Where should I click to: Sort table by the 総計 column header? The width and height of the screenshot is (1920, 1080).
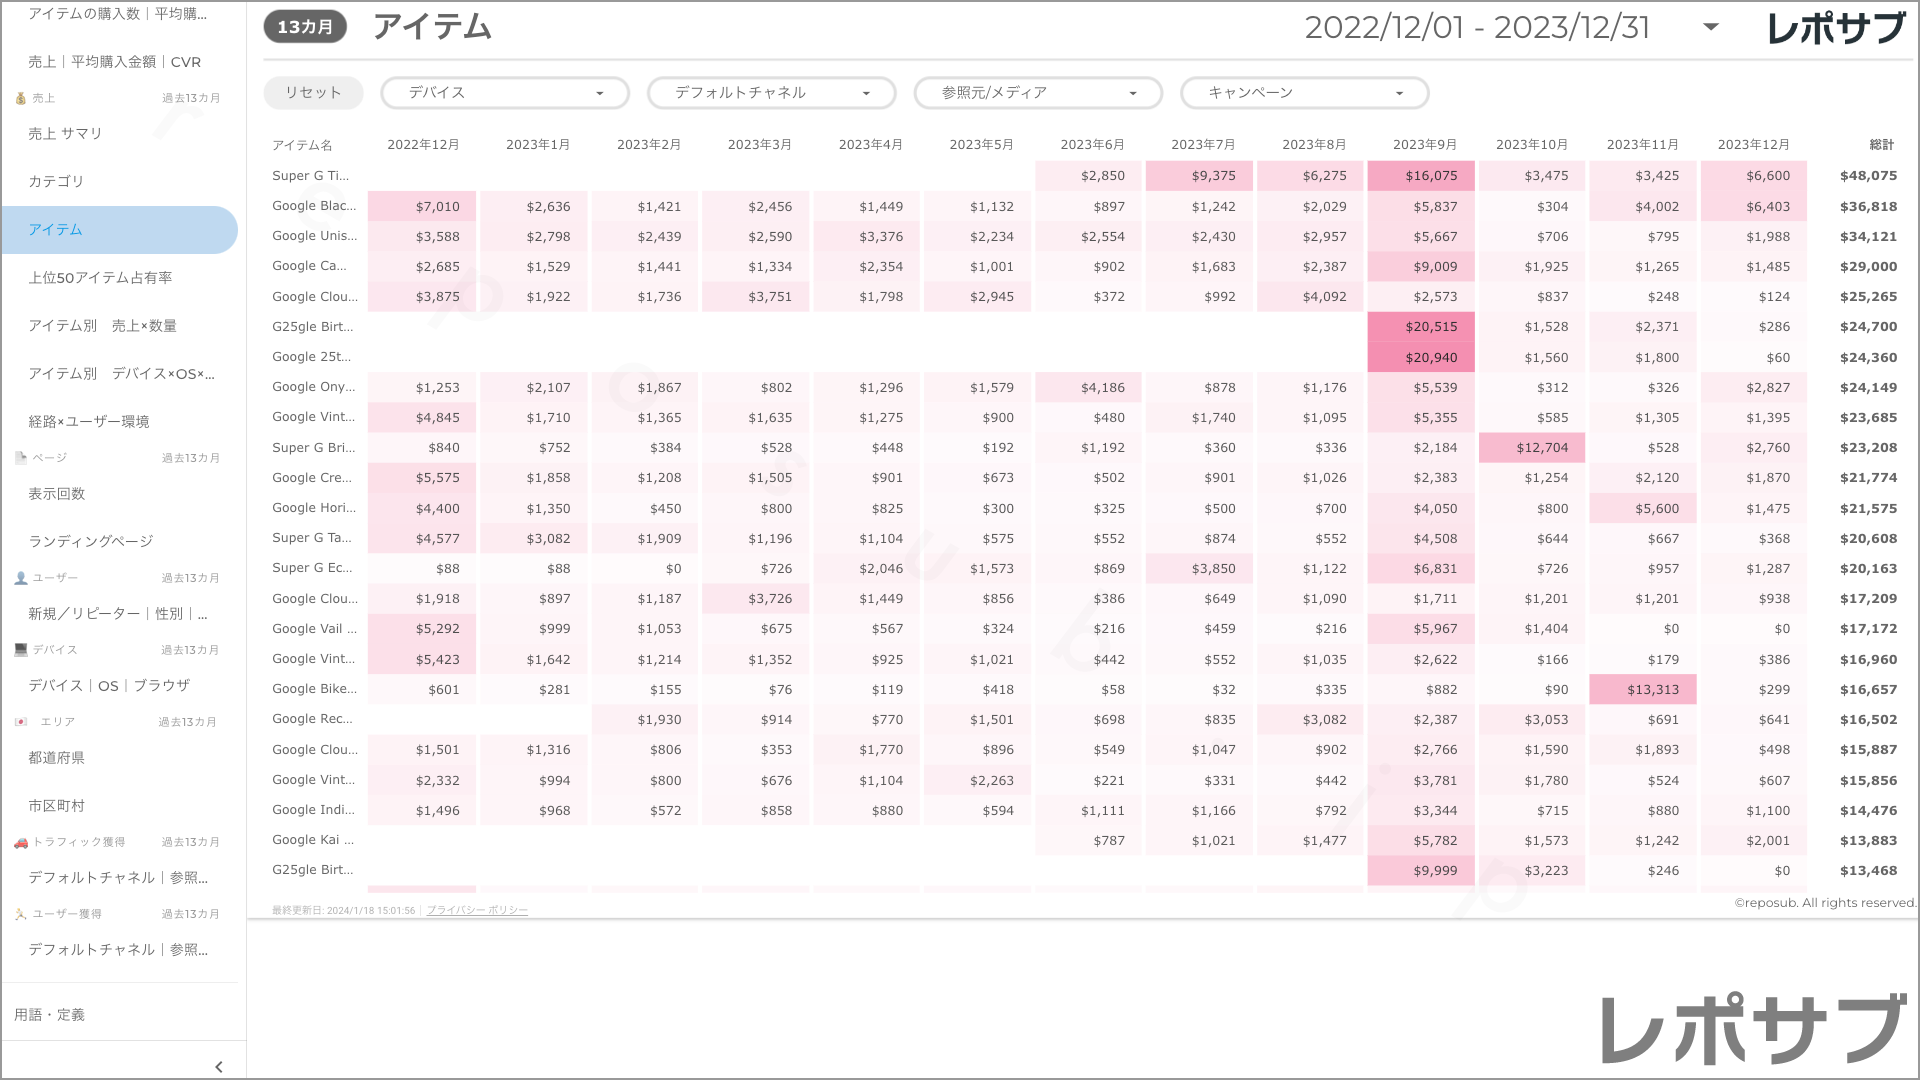(1881, 145)
